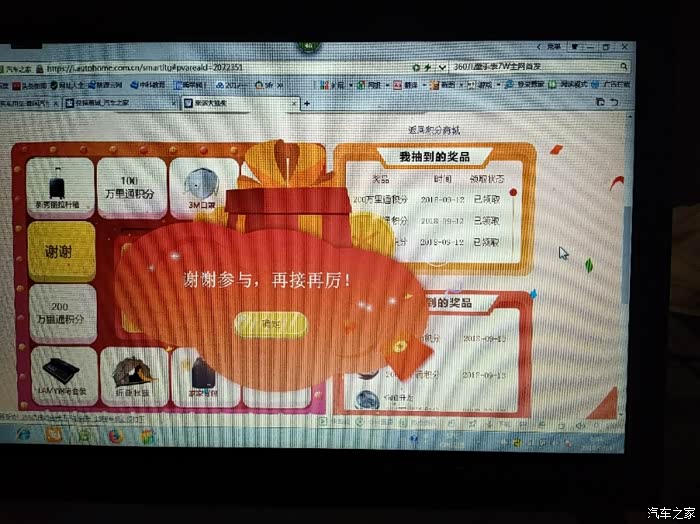Click the volume icon in status bar
The width and height of the screenshot is (700, 524).
580,426
